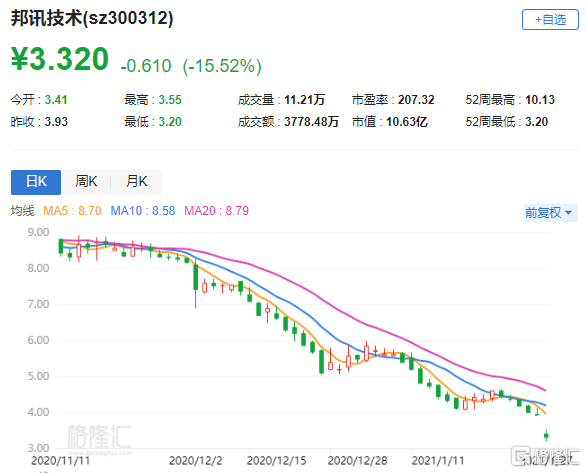Screen dimensions: 586x473
Task: Click the 2020/12/15 date axis label
Action: [x=276, y=460]
